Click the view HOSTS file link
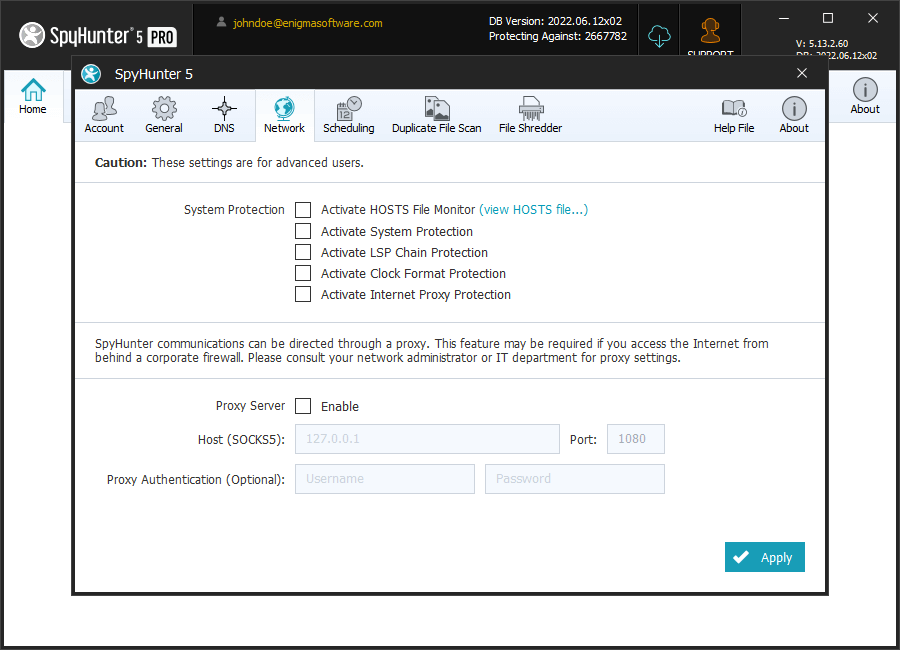 pyautogui.click(x=533, y=210)
